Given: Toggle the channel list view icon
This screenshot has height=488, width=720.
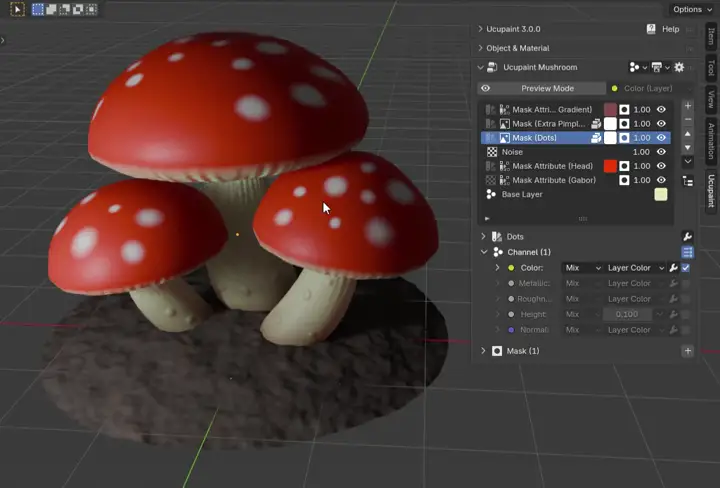Looking at the screenshot, I should coord(687,252).
